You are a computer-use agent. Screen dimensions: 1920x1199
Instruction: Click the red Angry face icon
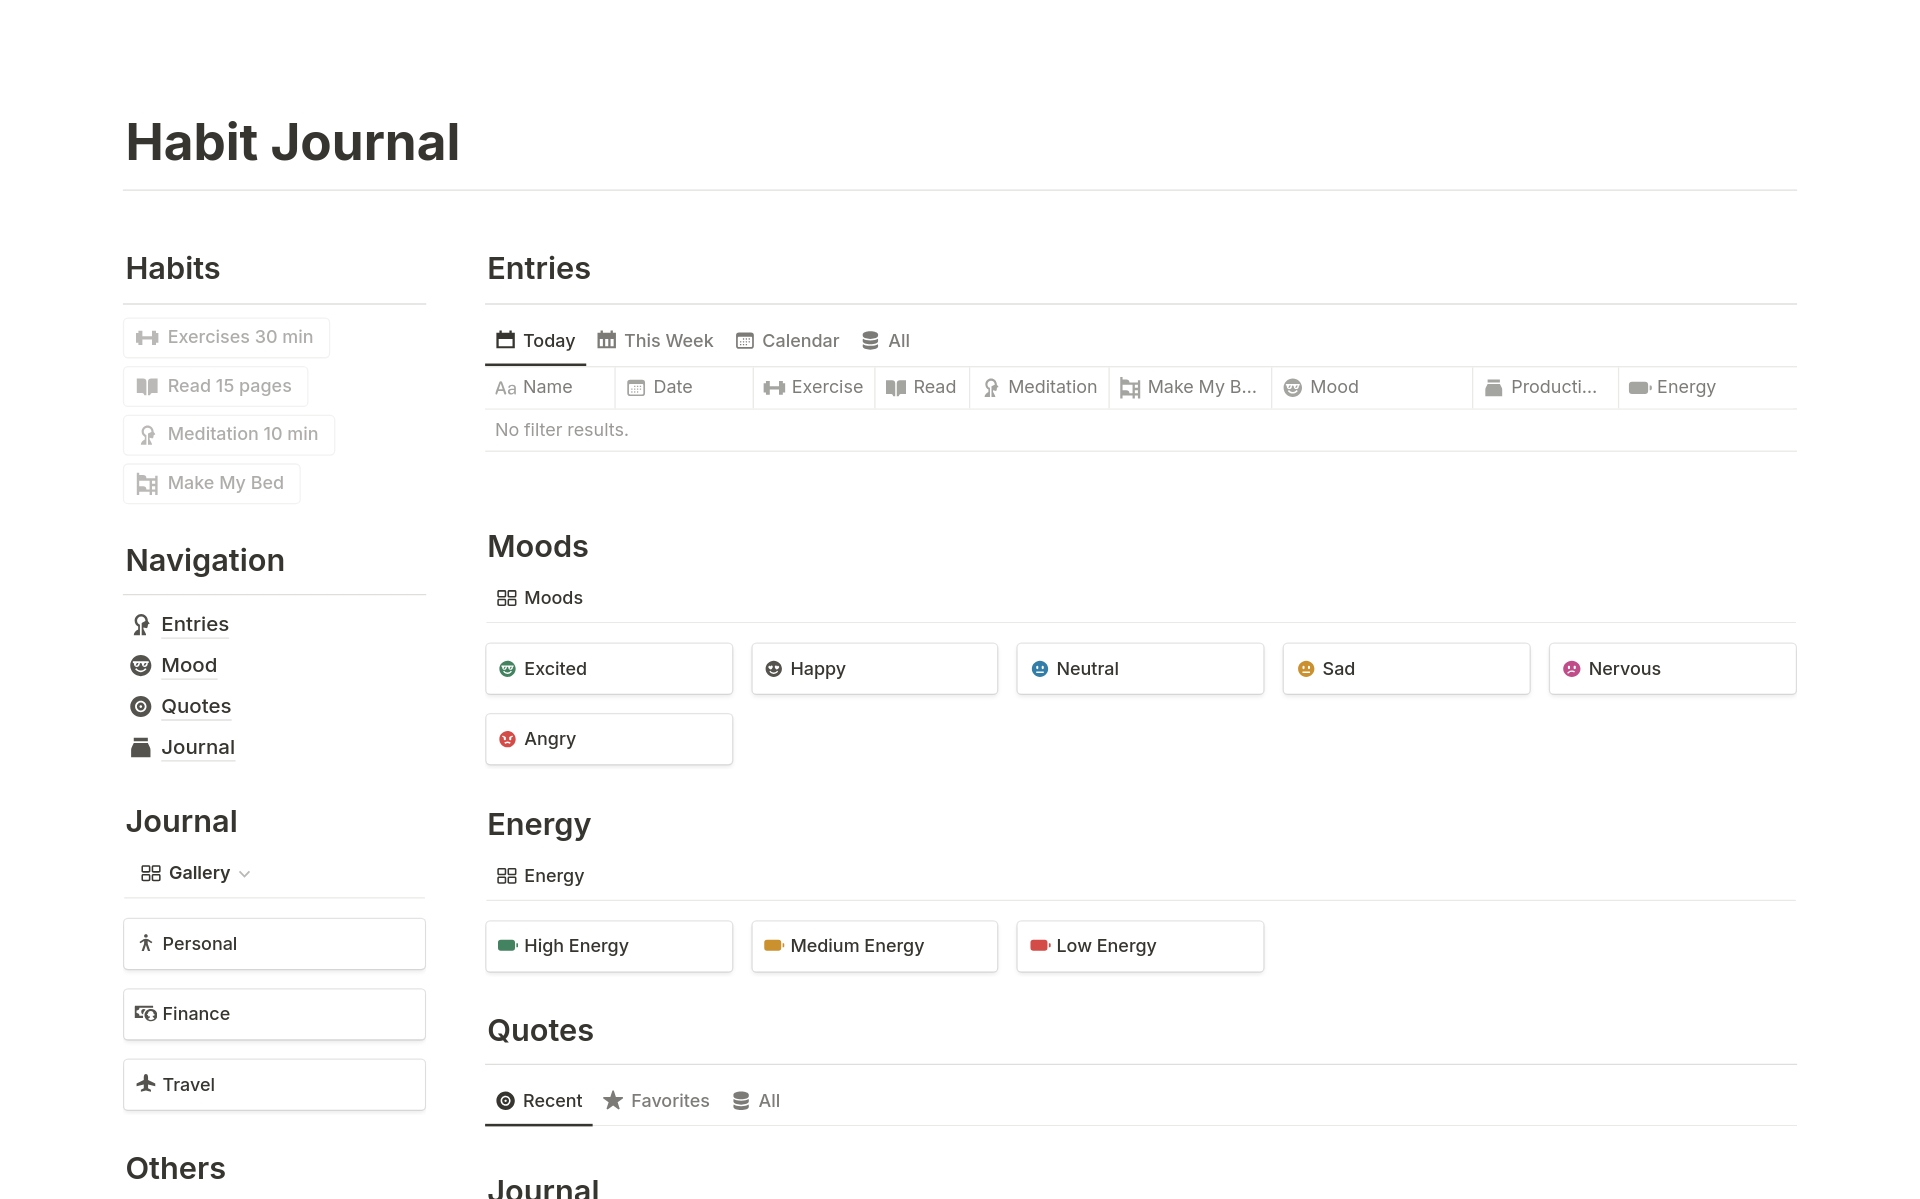(x=507, y=739)
